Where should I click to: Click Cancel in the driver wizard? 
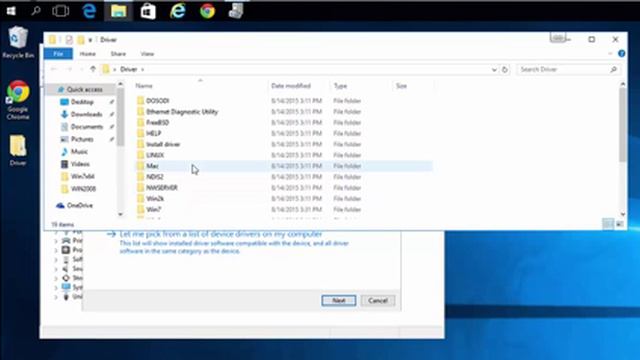coord(378,300)
